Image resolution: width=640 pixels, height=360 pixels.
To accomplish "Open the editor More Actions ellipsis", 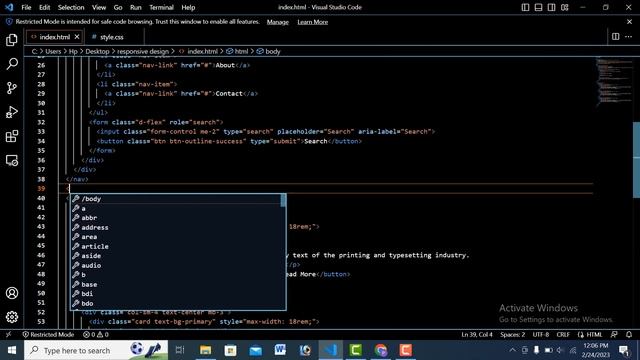I will tap(629, 37).
